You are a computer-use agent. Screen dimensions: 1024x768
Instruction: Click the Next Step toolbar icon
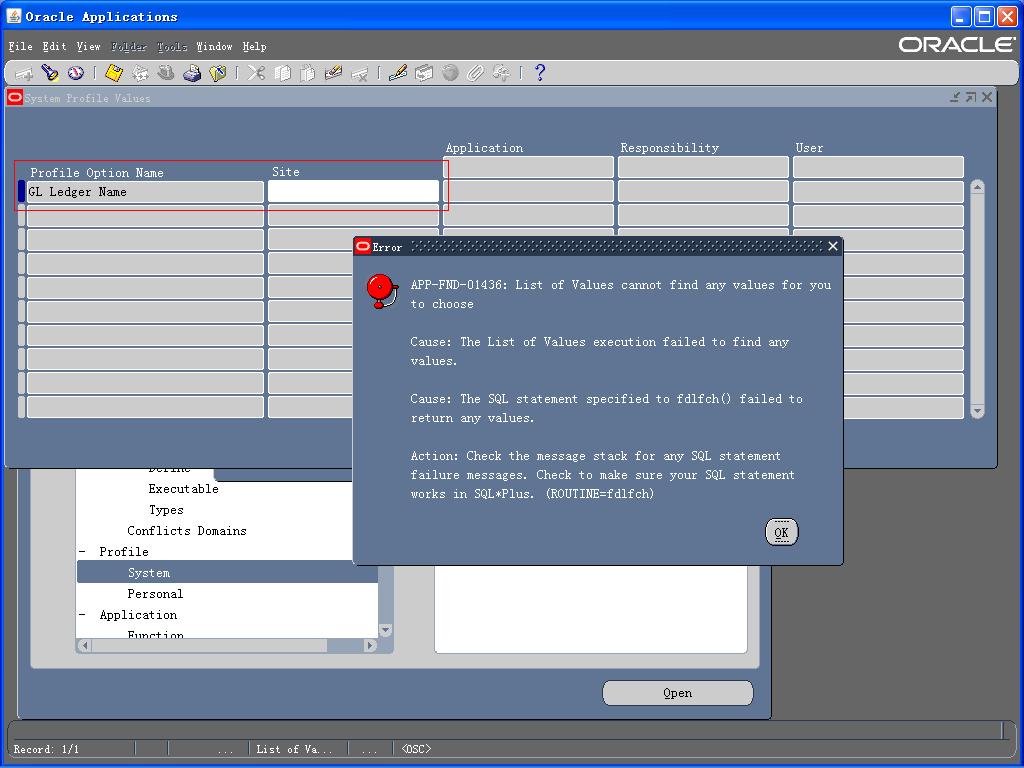coord(140,73)
